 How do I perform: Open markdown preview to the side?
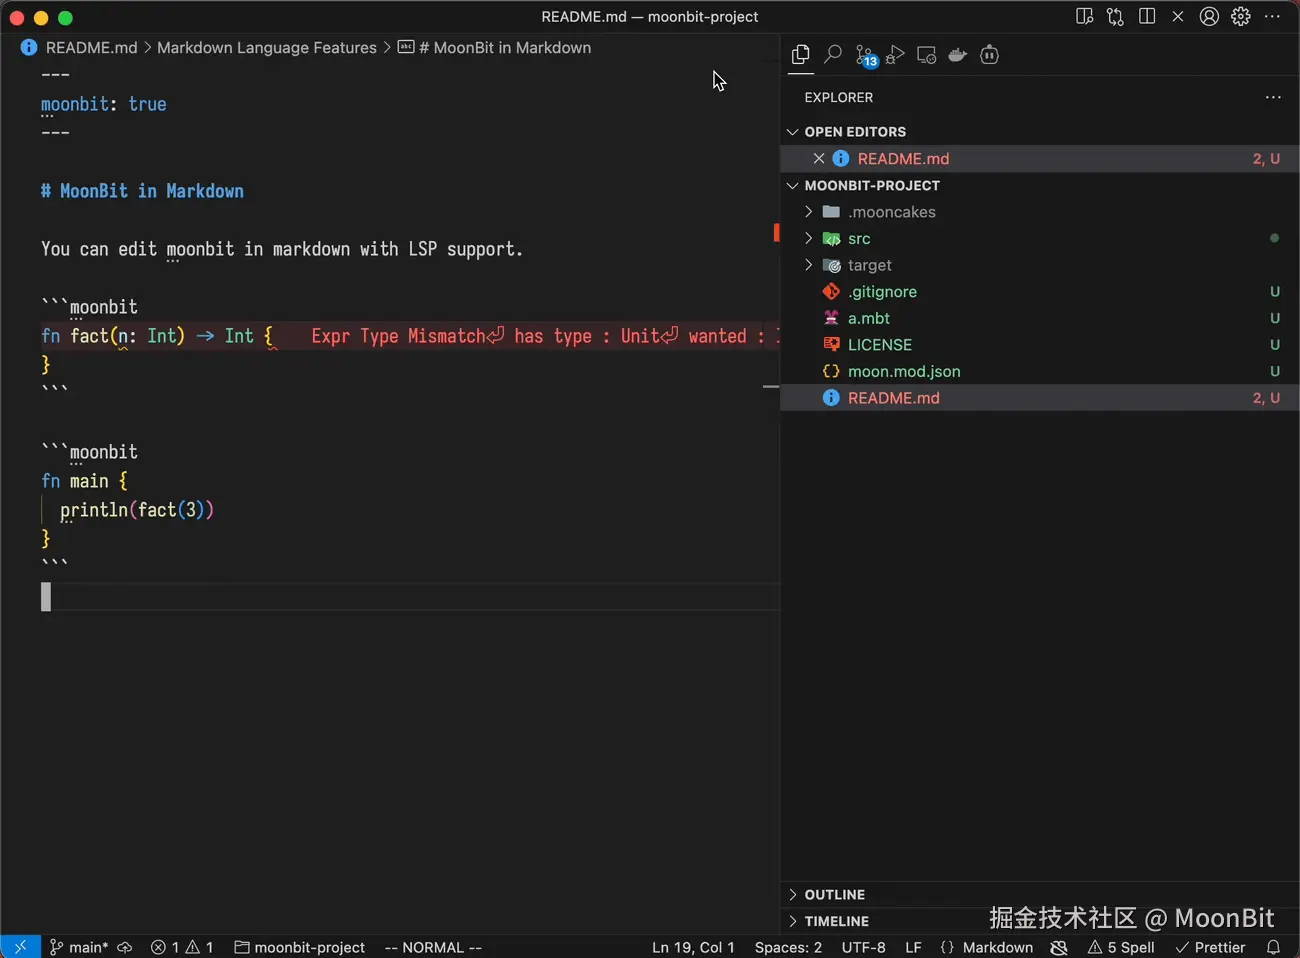click(x=1084, y=17)
